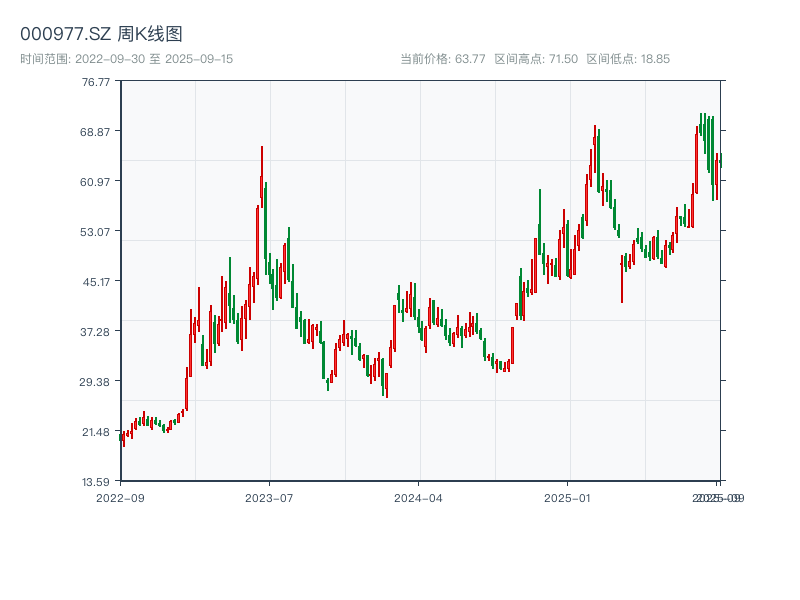The height and width of the screenshot is (600, 800).
Task: Click the y-axis label 68.87
Action: pyautogui.click(x=95, y=132)
